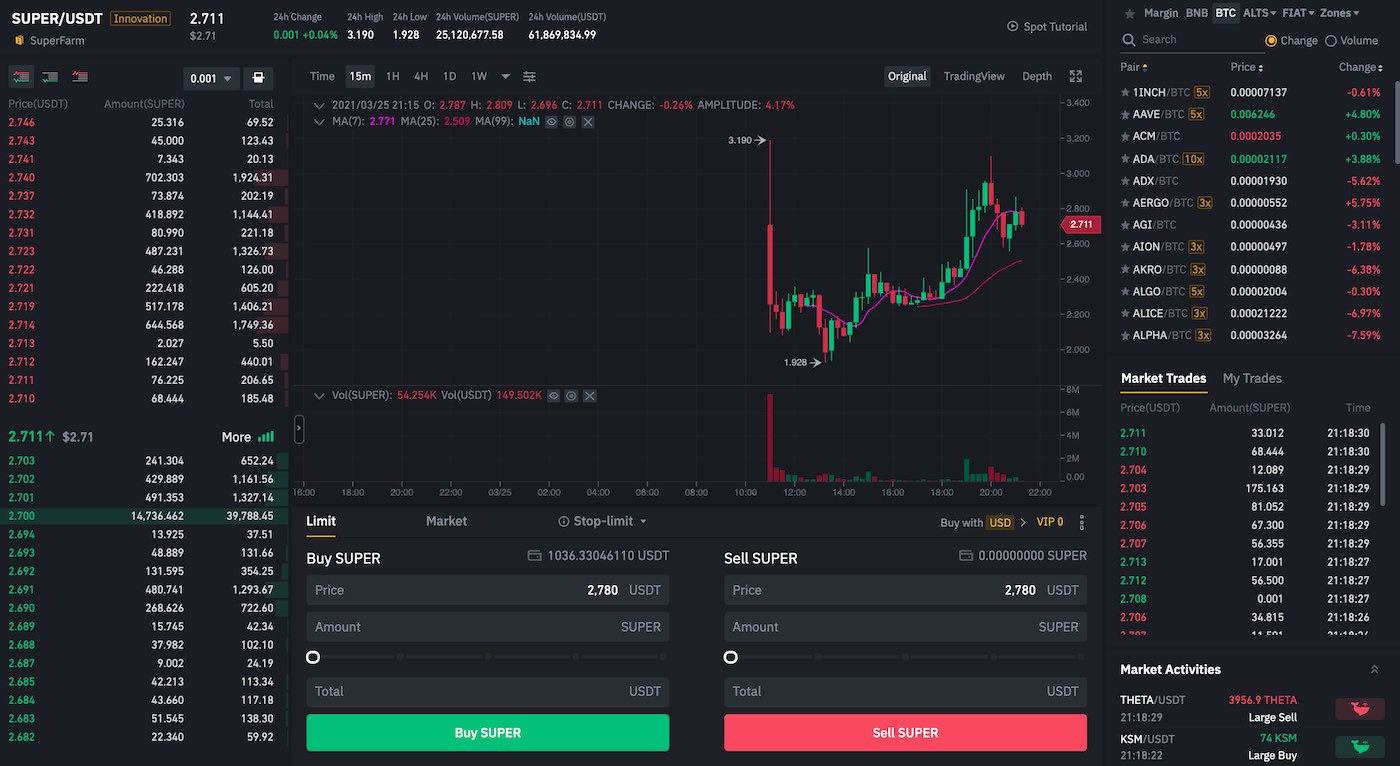The image size is (1400, 766).
Task: Switch to the Market order tab
Action: click(x=446, y=522)
